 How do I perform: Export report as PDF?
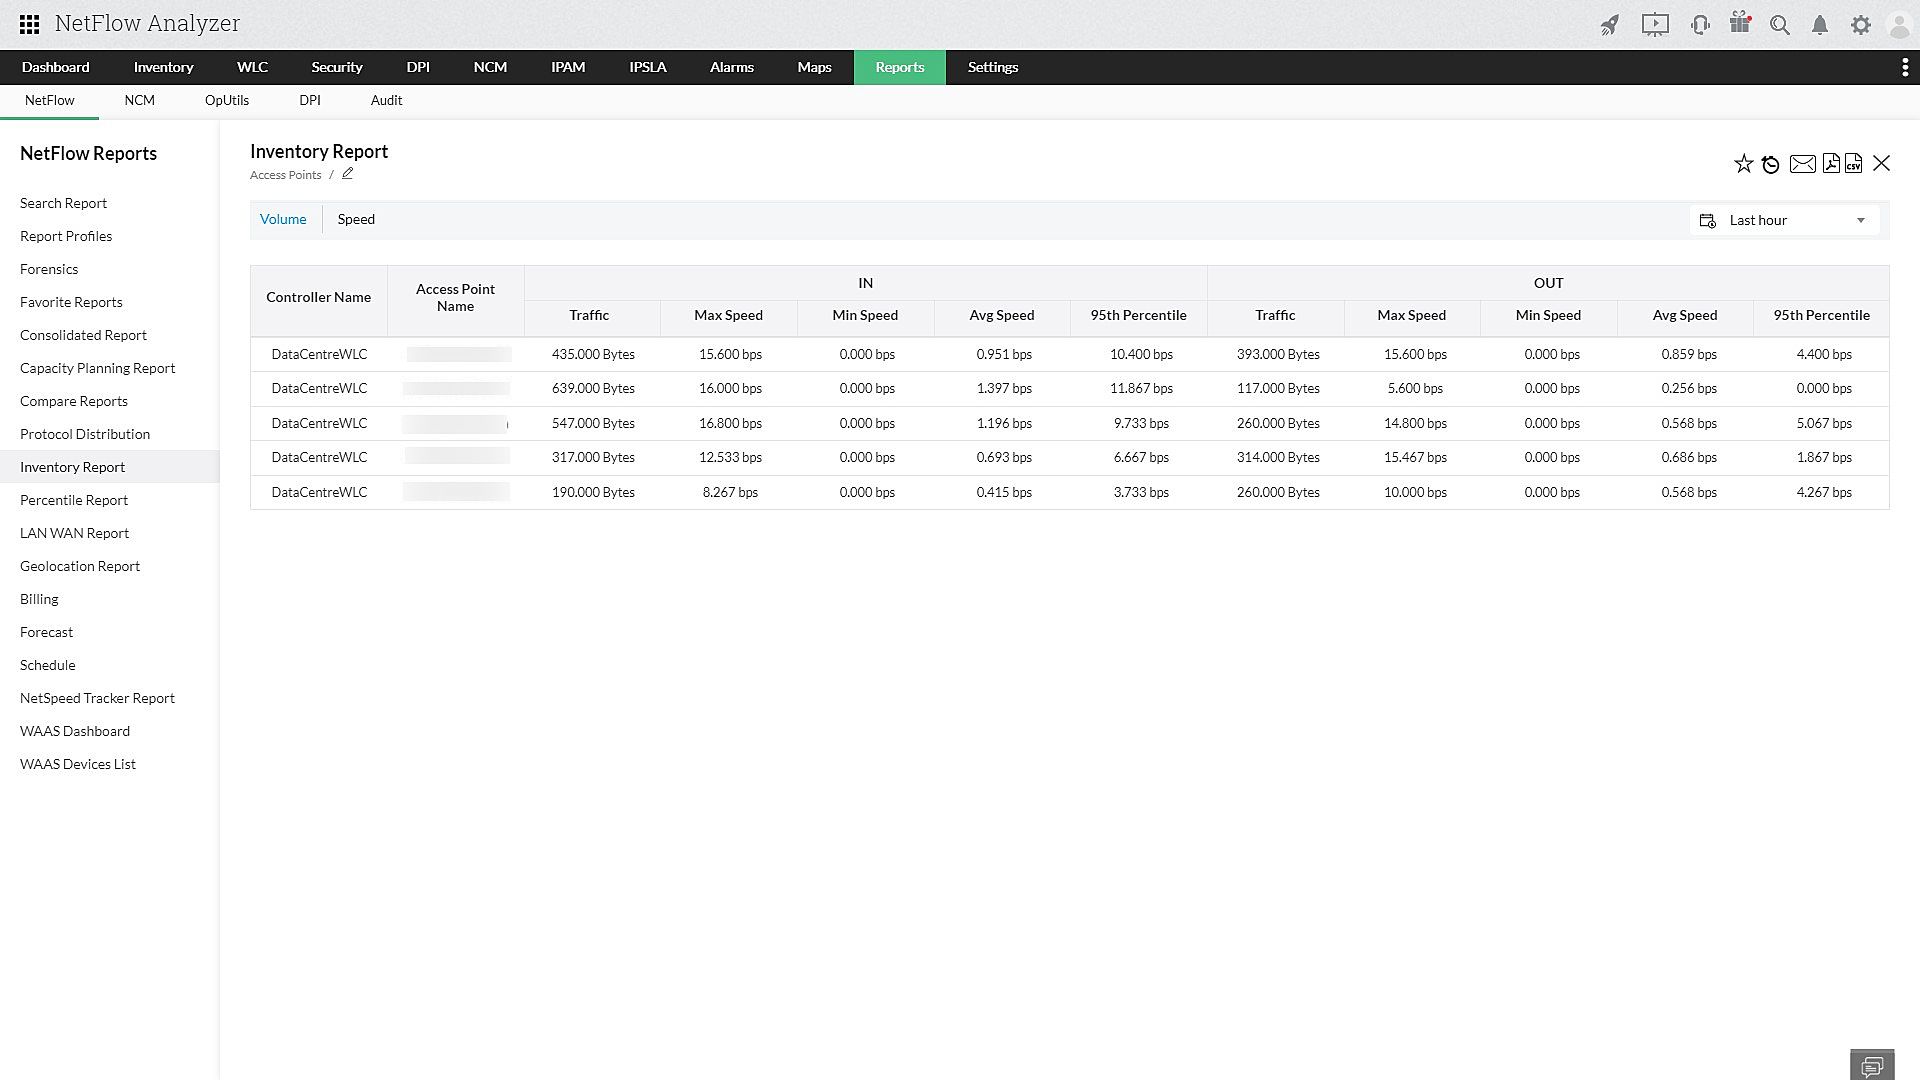pyautogui.click(x=1831, y=164)
